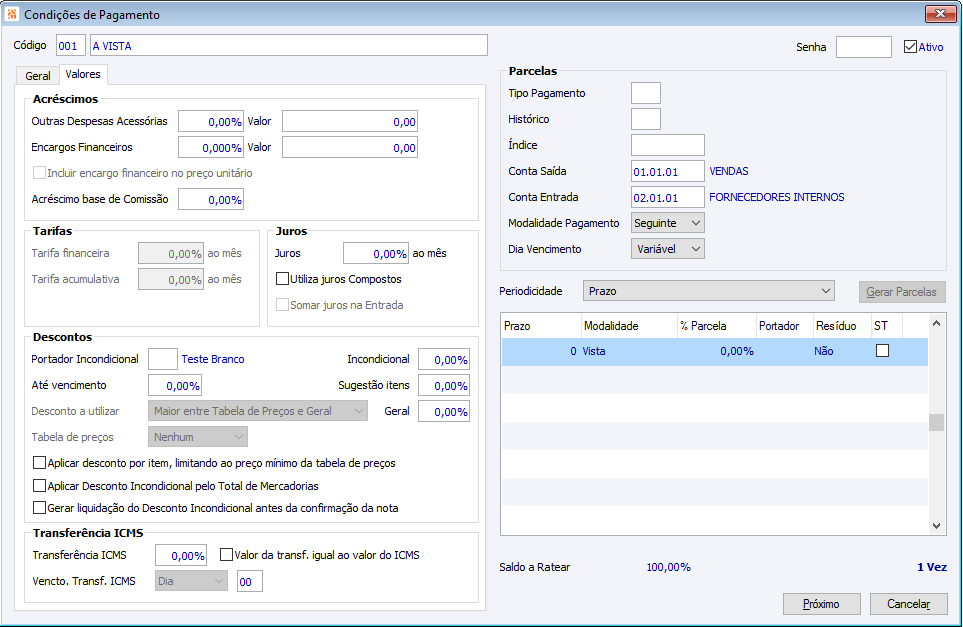Click Conta Entrada field 02.01.01
The image size is (963, 627).
click(x=668, y=197)
